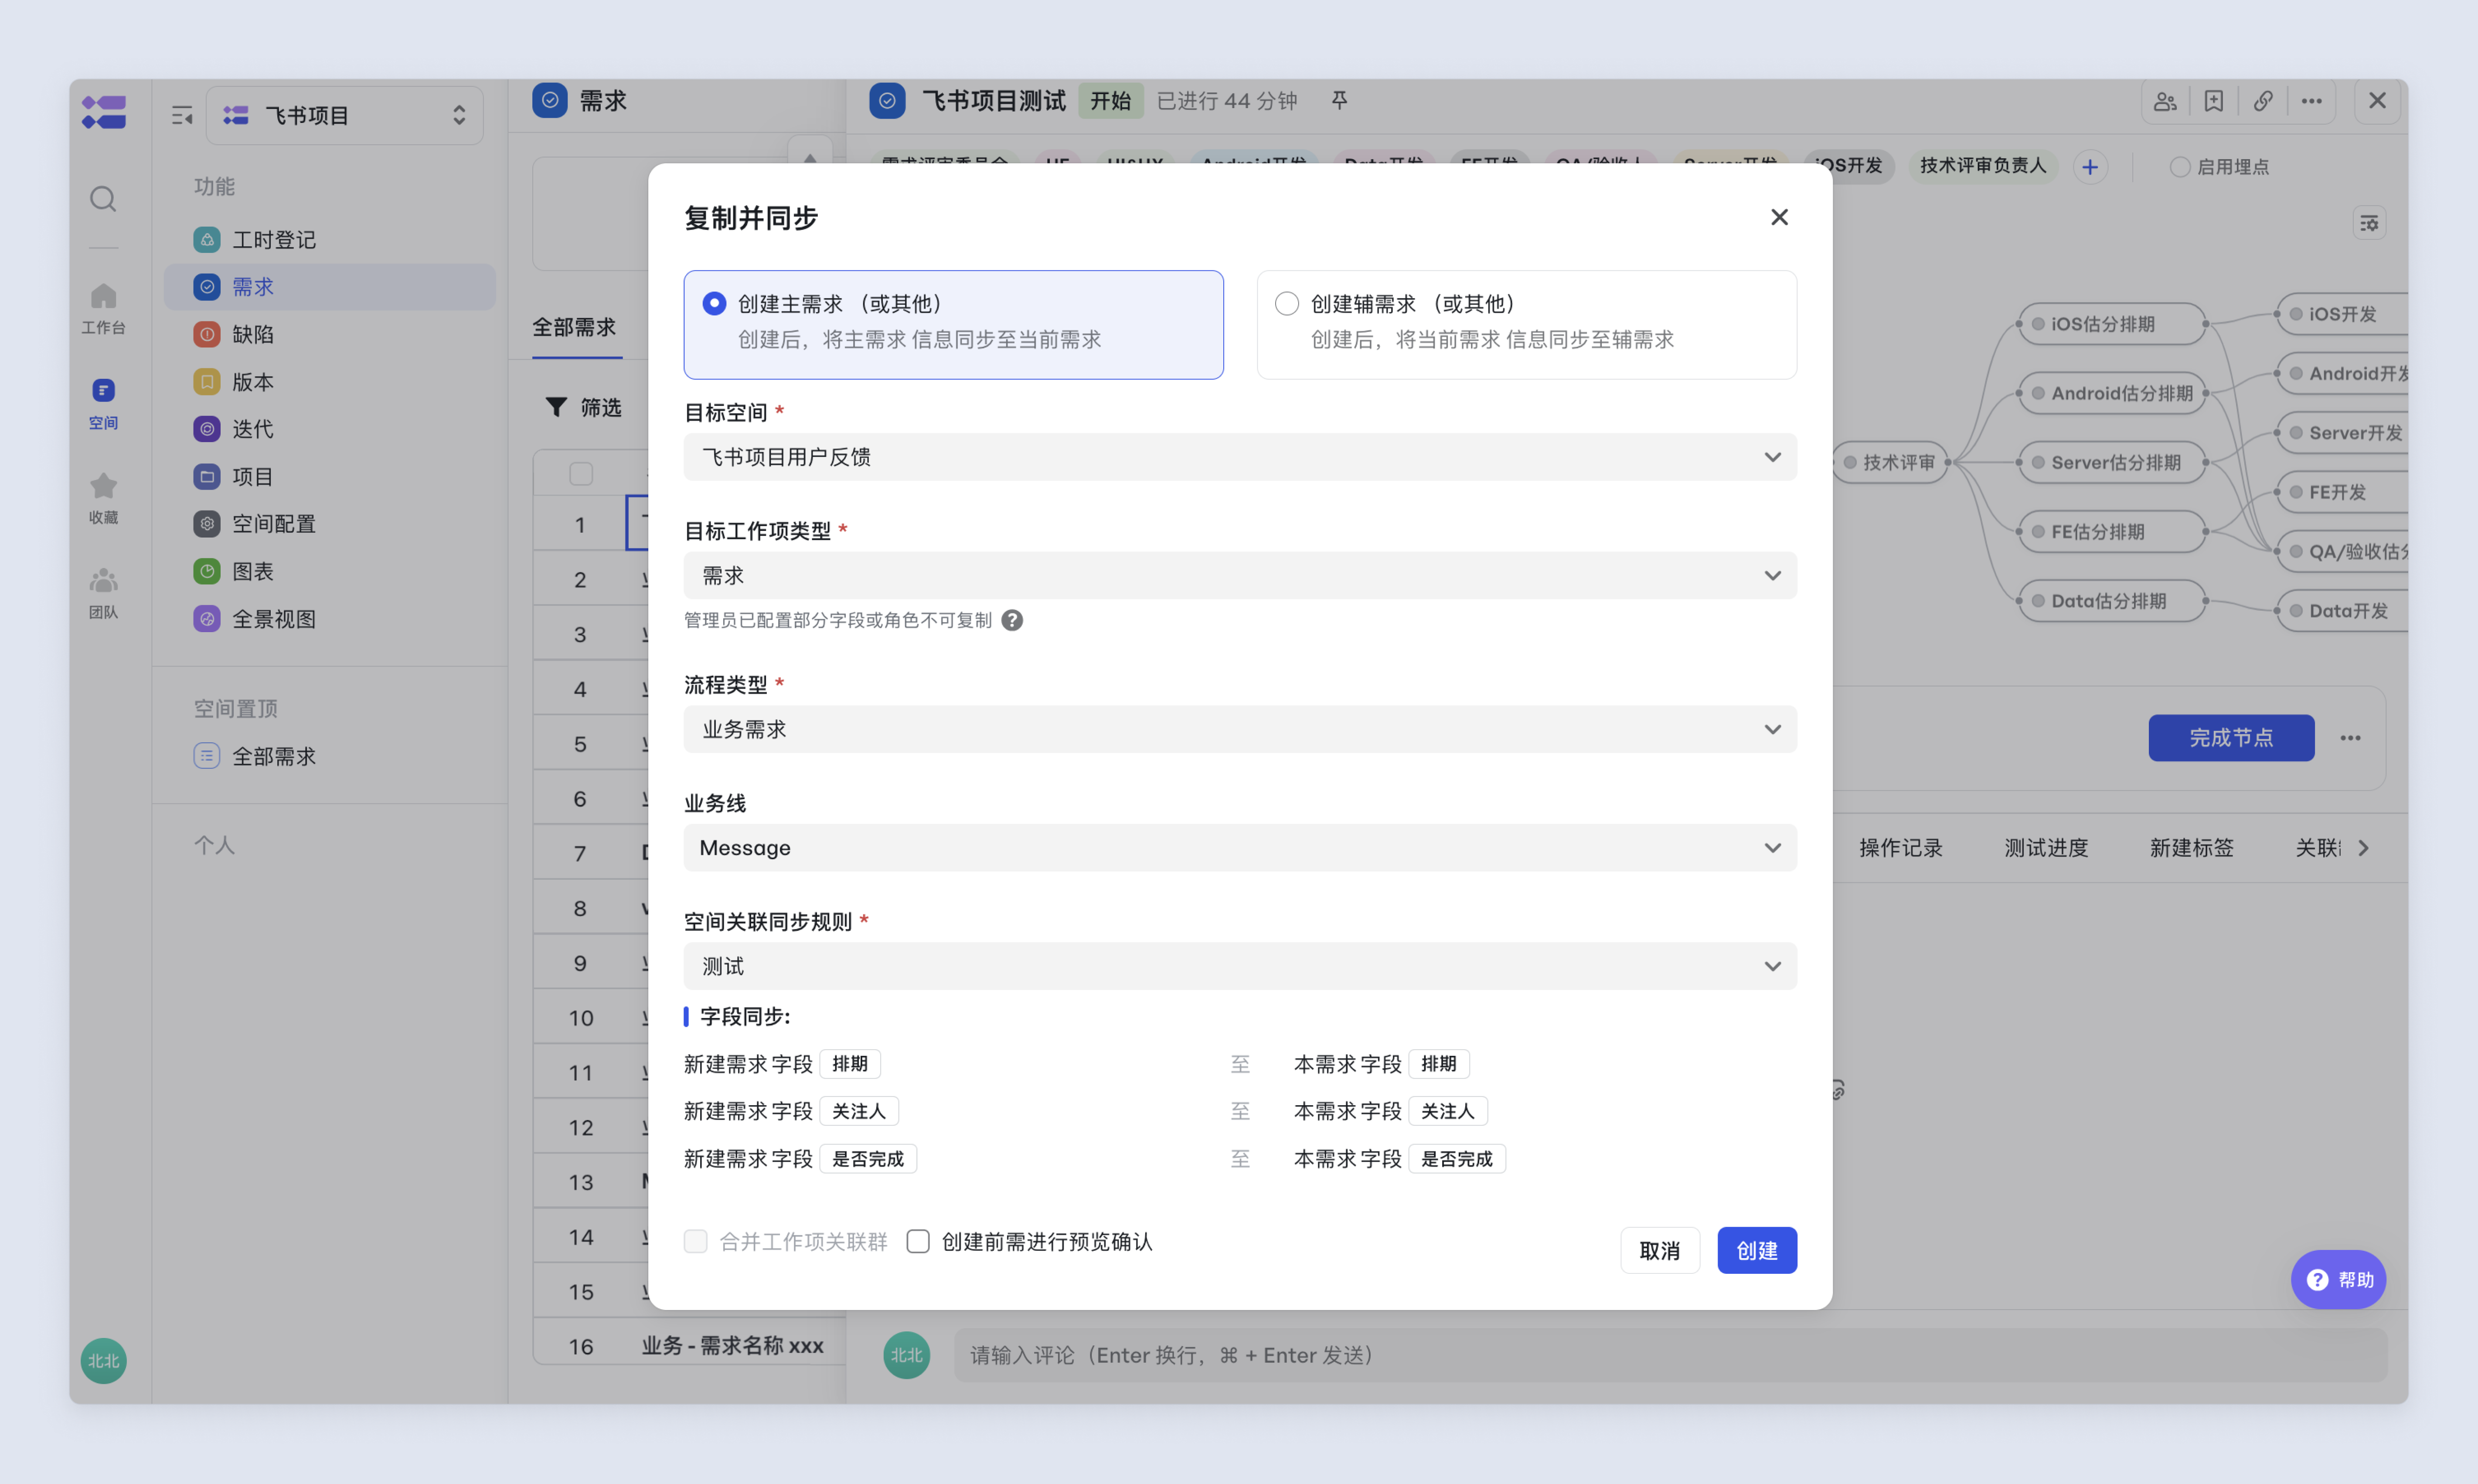Open workflow view settings icon
The image size is (2478, 1484).
(2369, 223)
